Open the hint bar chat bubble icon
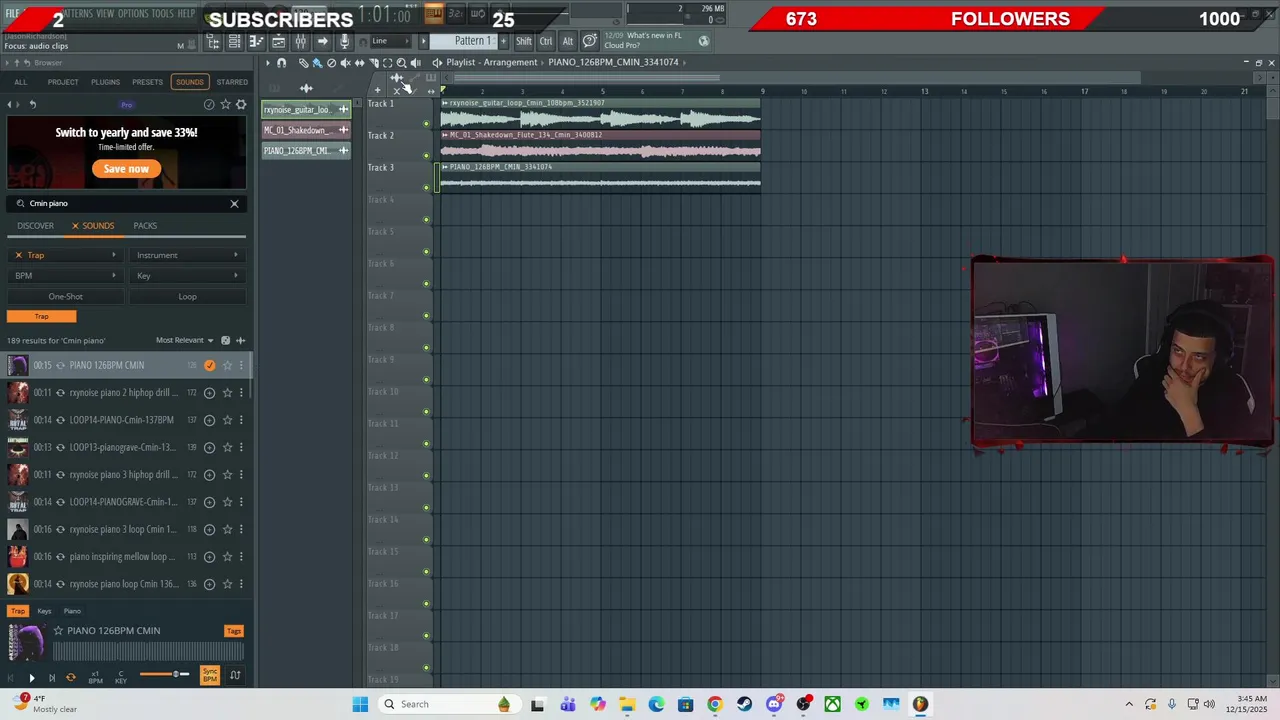Viewport: 1280px width, 720px height. point(590,41)
